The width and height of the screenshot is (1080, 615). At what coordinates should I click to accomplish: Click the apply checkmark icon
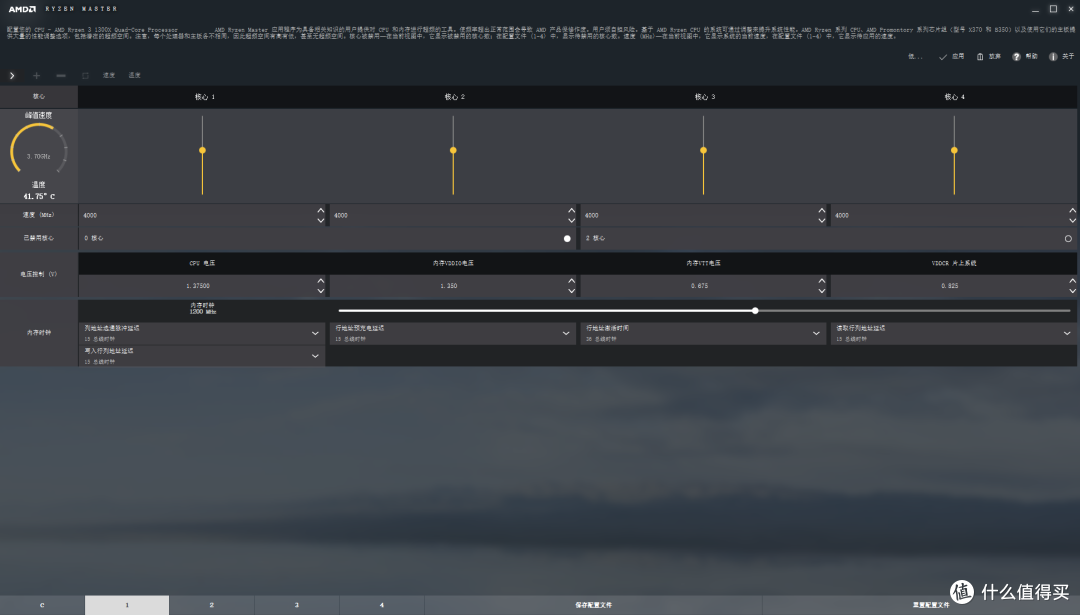point(943,57)
